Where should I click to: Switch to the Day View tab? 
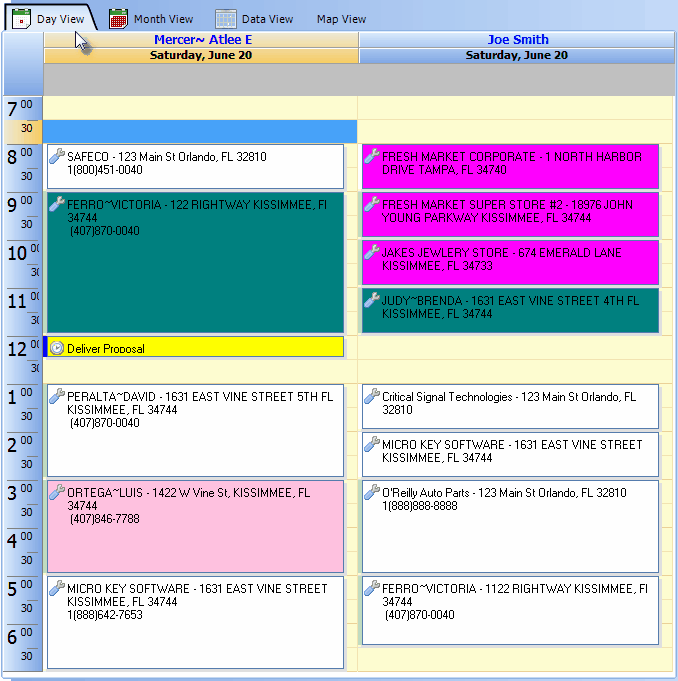[x=50, y=19]
